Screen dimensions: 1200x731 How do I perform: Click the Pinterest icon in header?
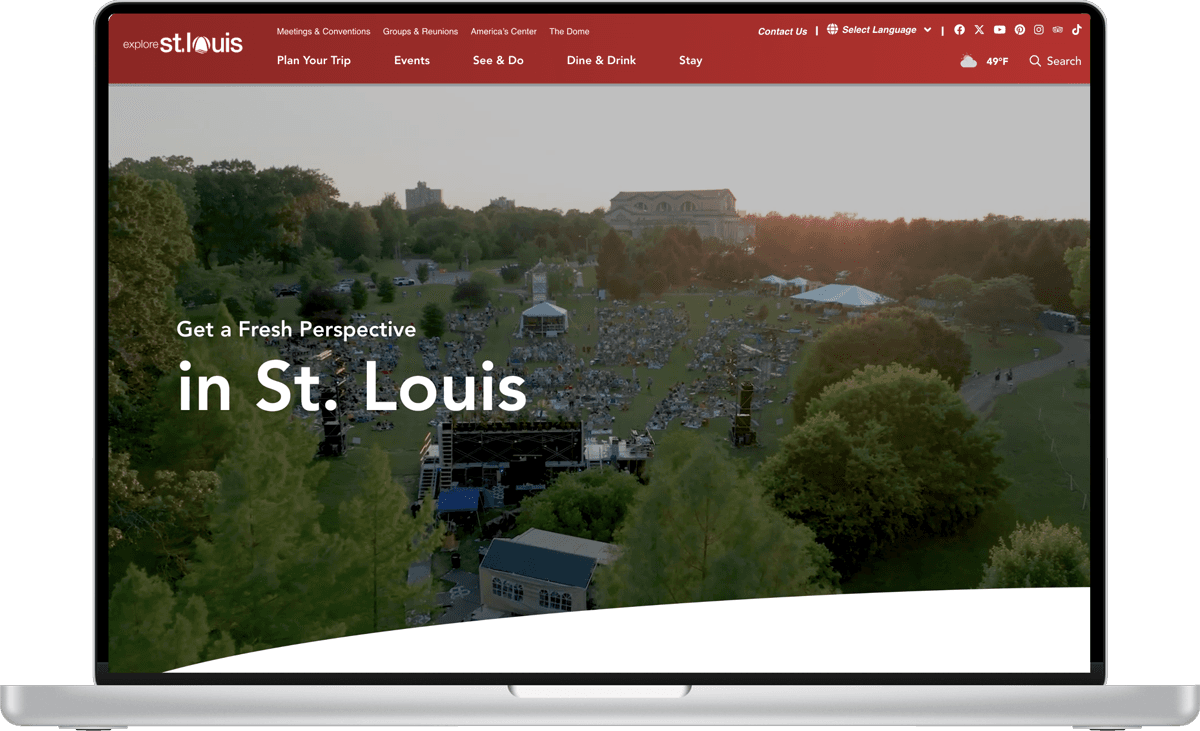pos(1020,30)
